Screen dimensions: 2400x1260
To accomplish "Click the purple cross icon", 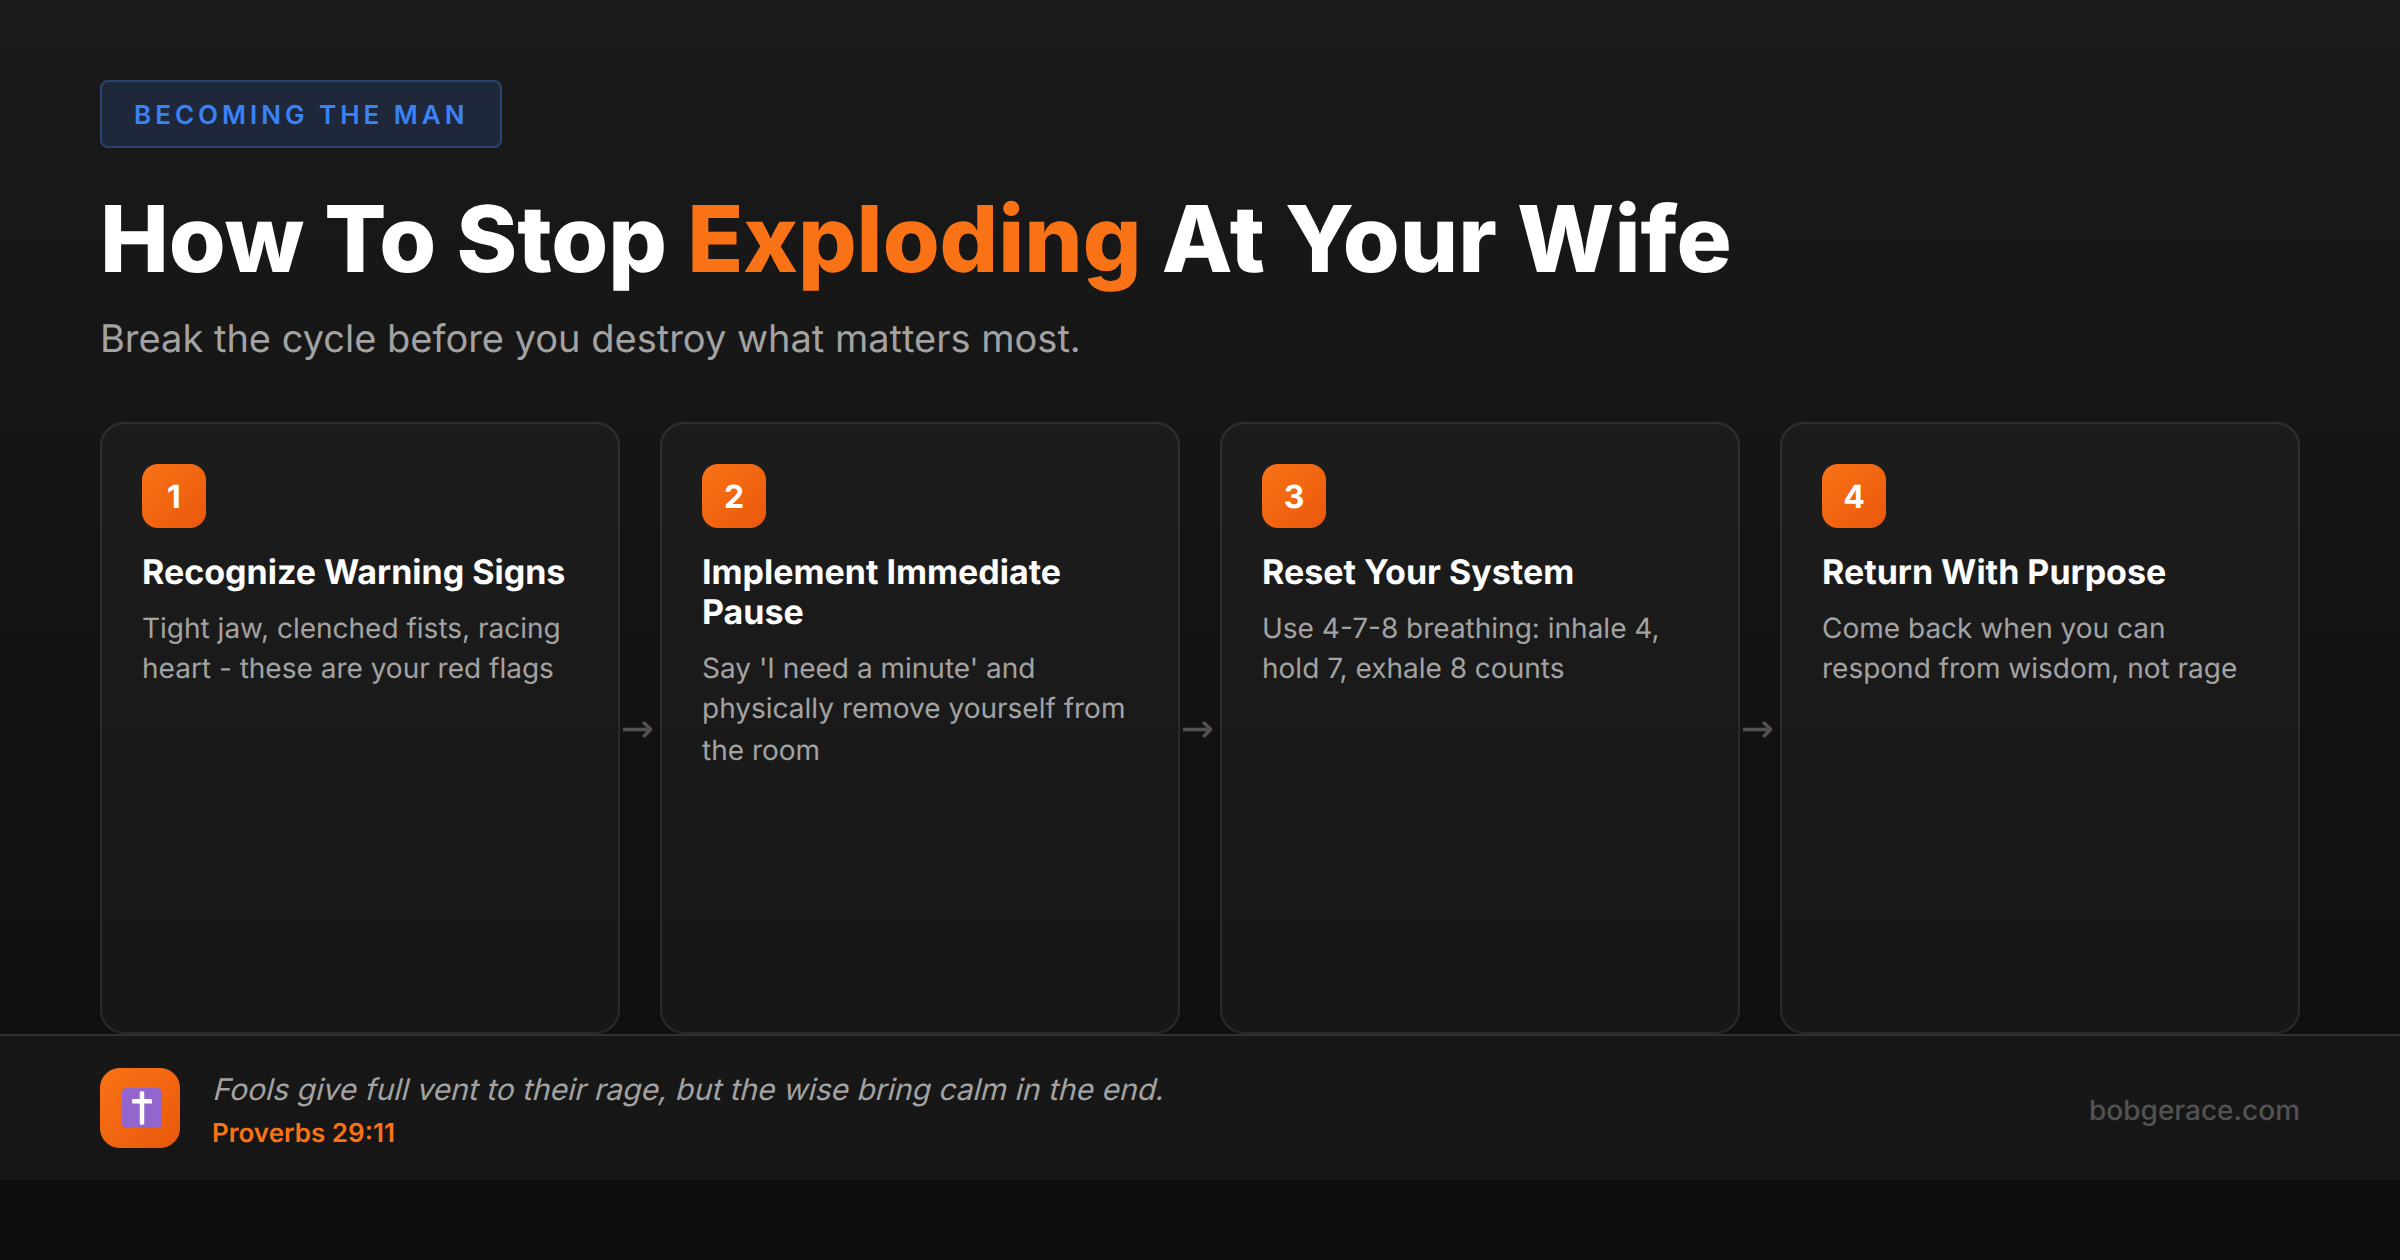I will point(140,1108).
